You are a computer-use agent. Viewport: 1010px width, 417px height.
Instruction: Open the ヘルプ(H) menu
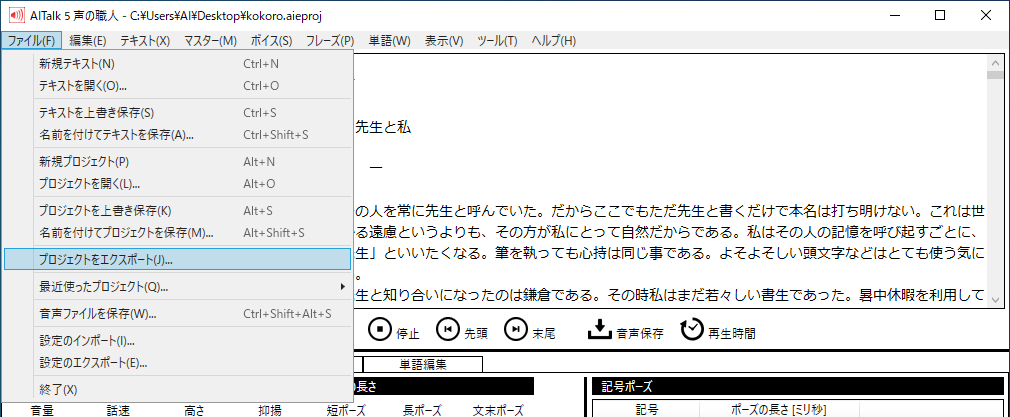(x=553, y=41)
